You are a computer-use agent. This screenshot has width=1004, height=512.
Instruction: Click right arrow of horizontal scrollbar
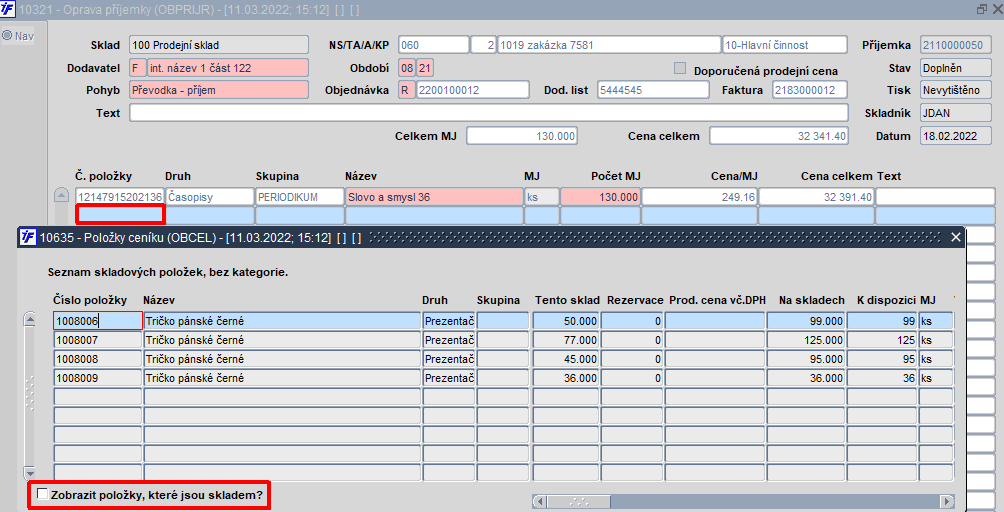pyautogui.click(x=947, y=501)
